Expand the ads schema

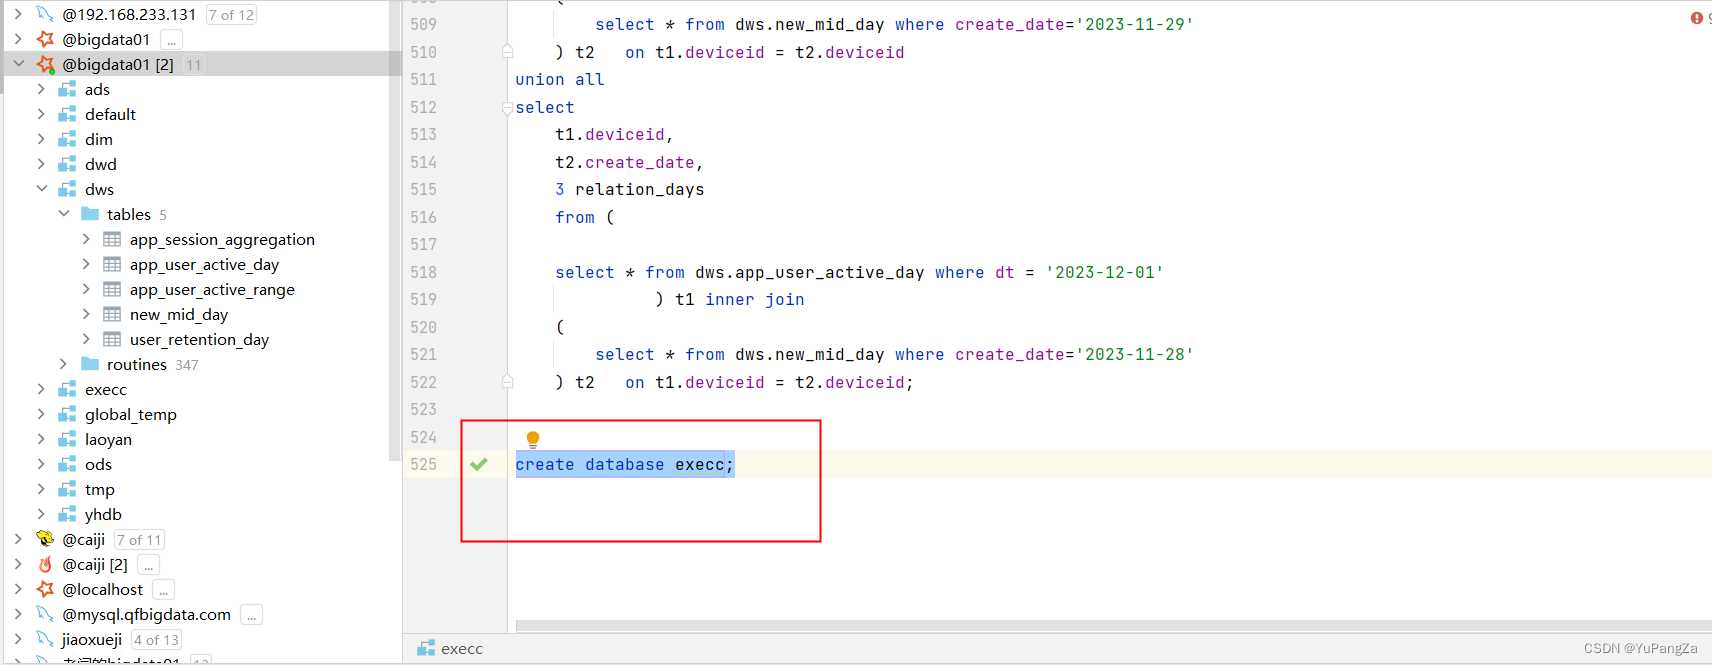coord(41,89)
